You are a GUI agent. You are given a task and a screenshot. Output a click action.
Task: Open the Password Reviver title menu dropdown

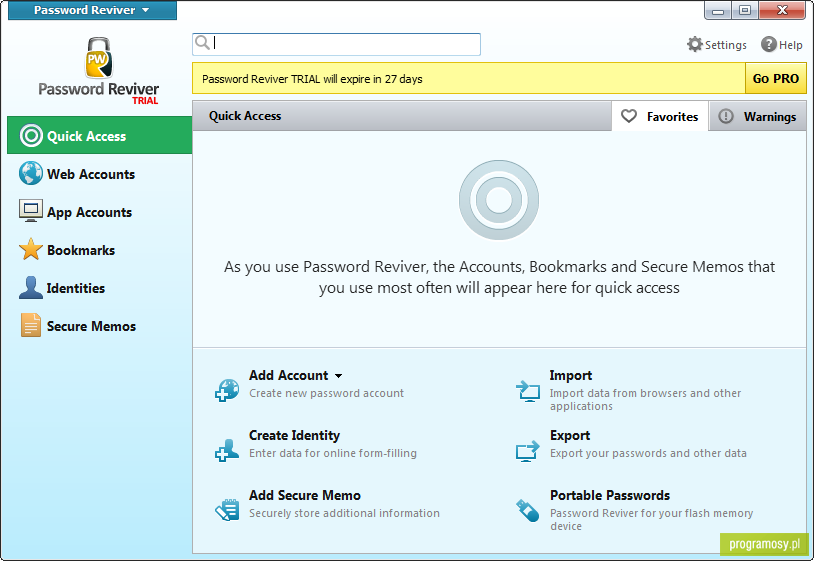point(92,10)
